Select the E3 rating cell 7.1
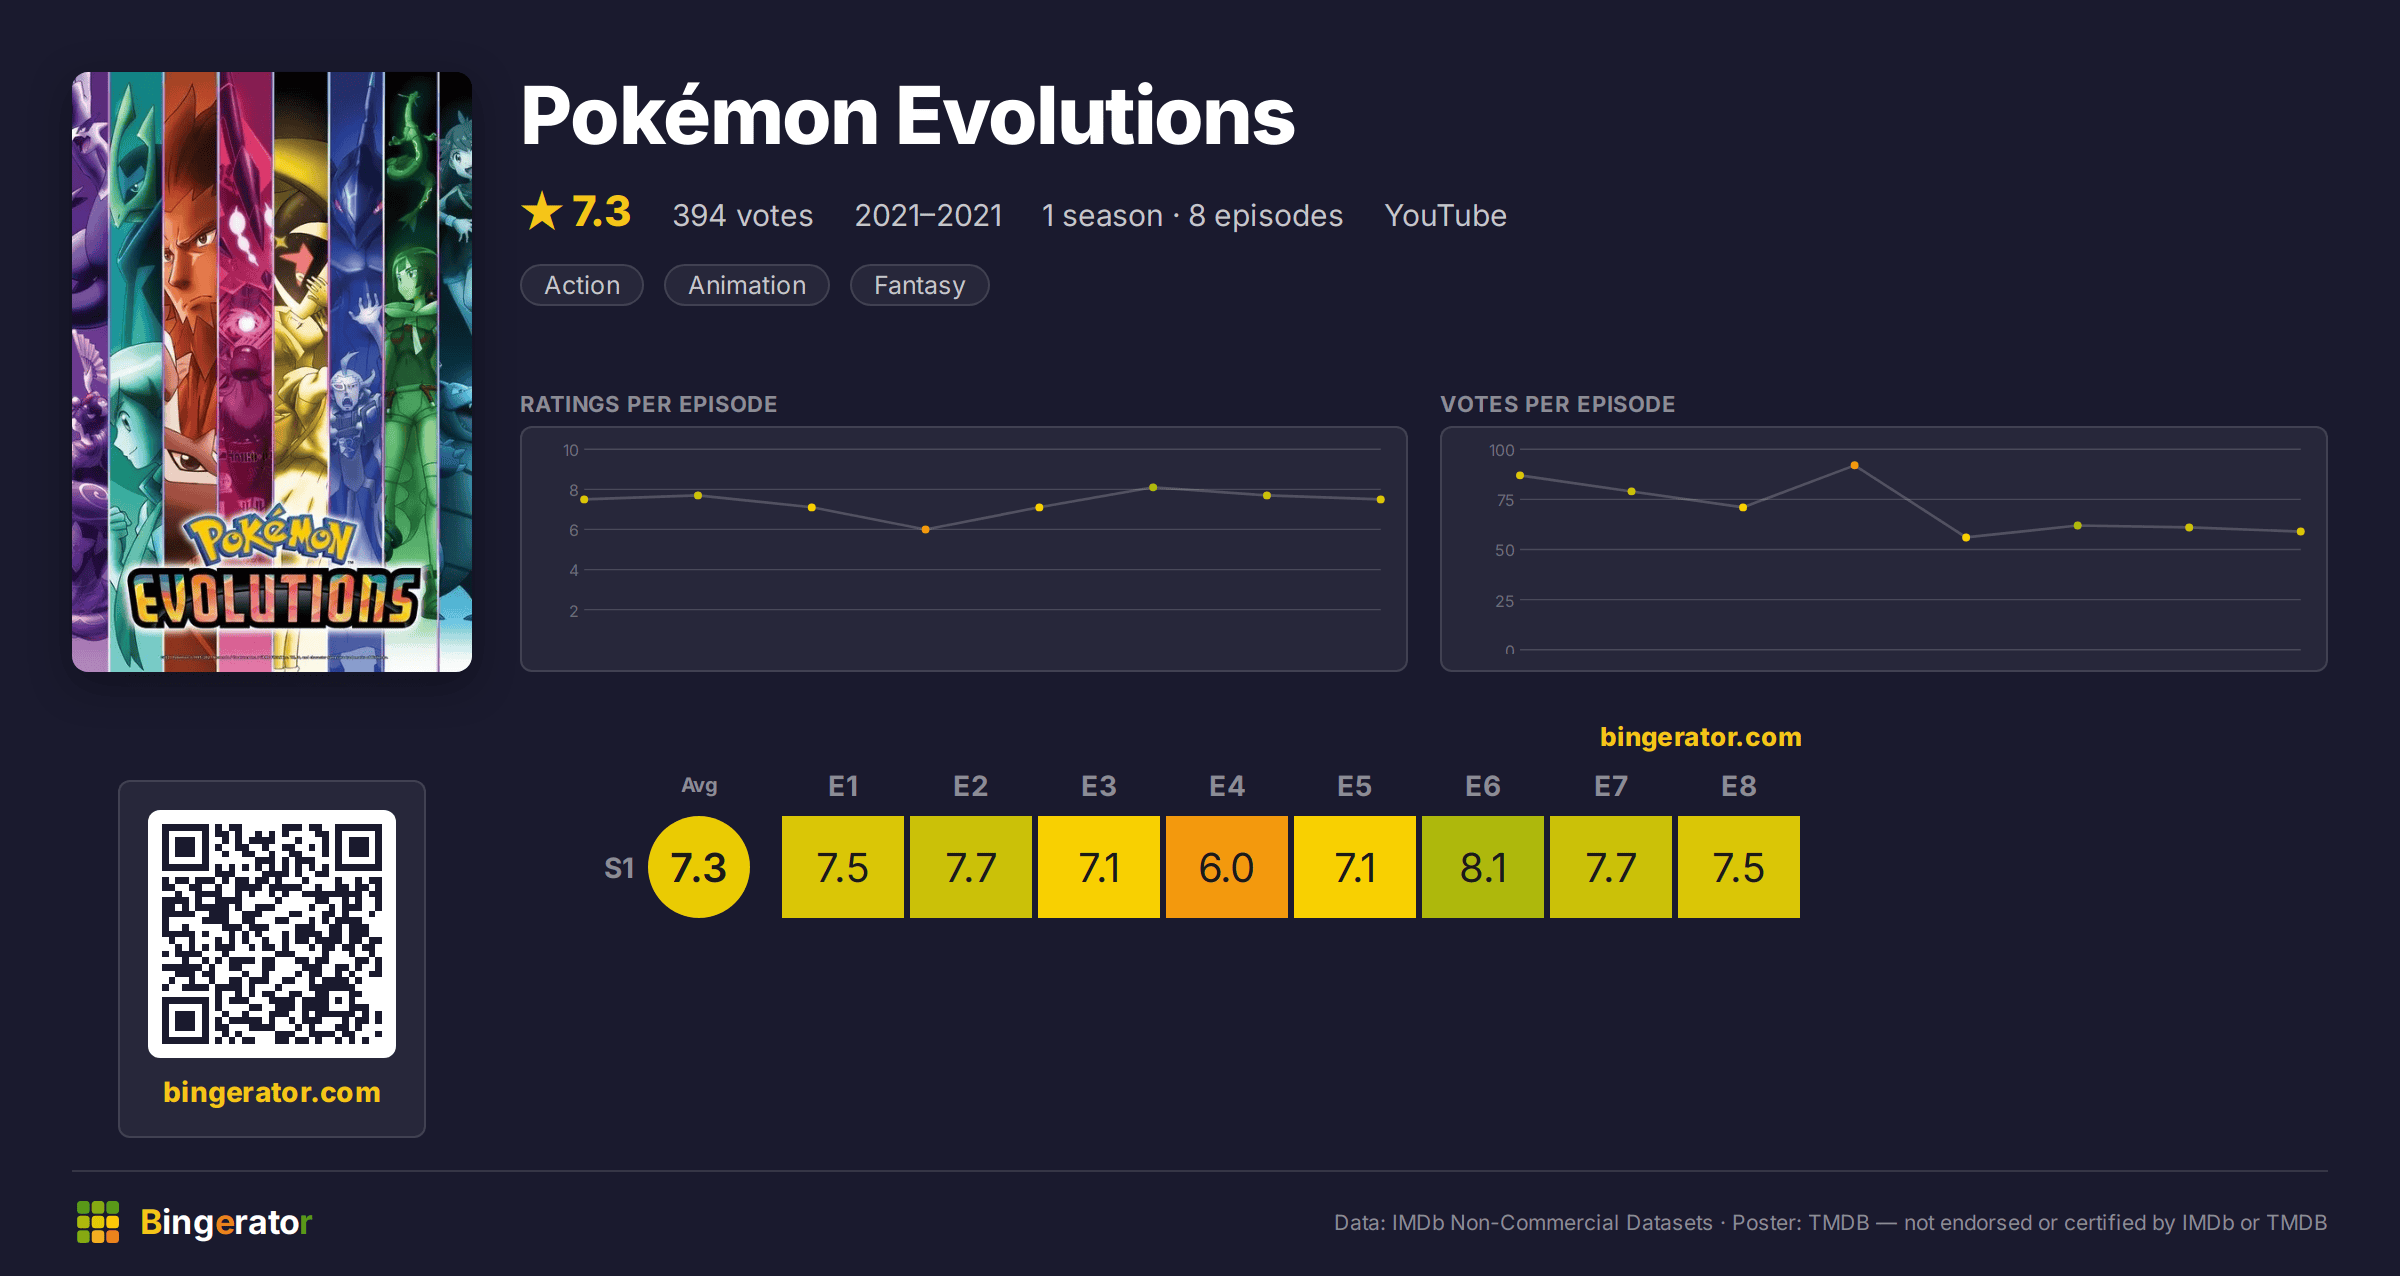 click(1099, 867)
